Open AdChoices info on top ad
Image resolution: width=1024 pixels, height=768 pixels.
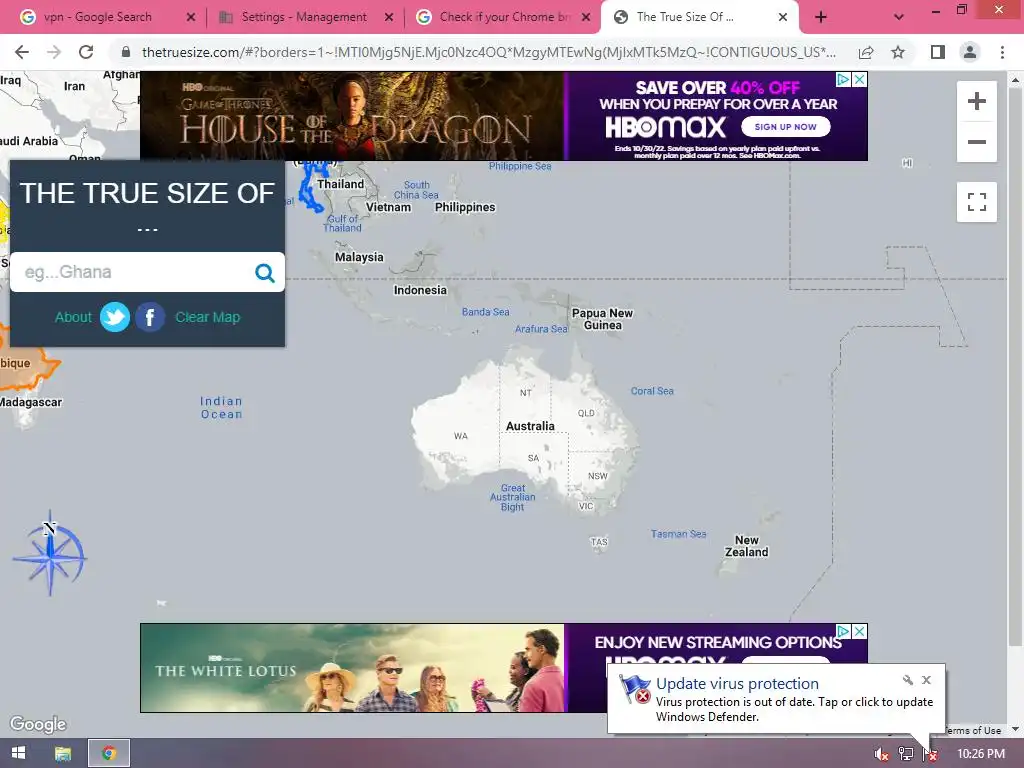(x=844, y=80)
